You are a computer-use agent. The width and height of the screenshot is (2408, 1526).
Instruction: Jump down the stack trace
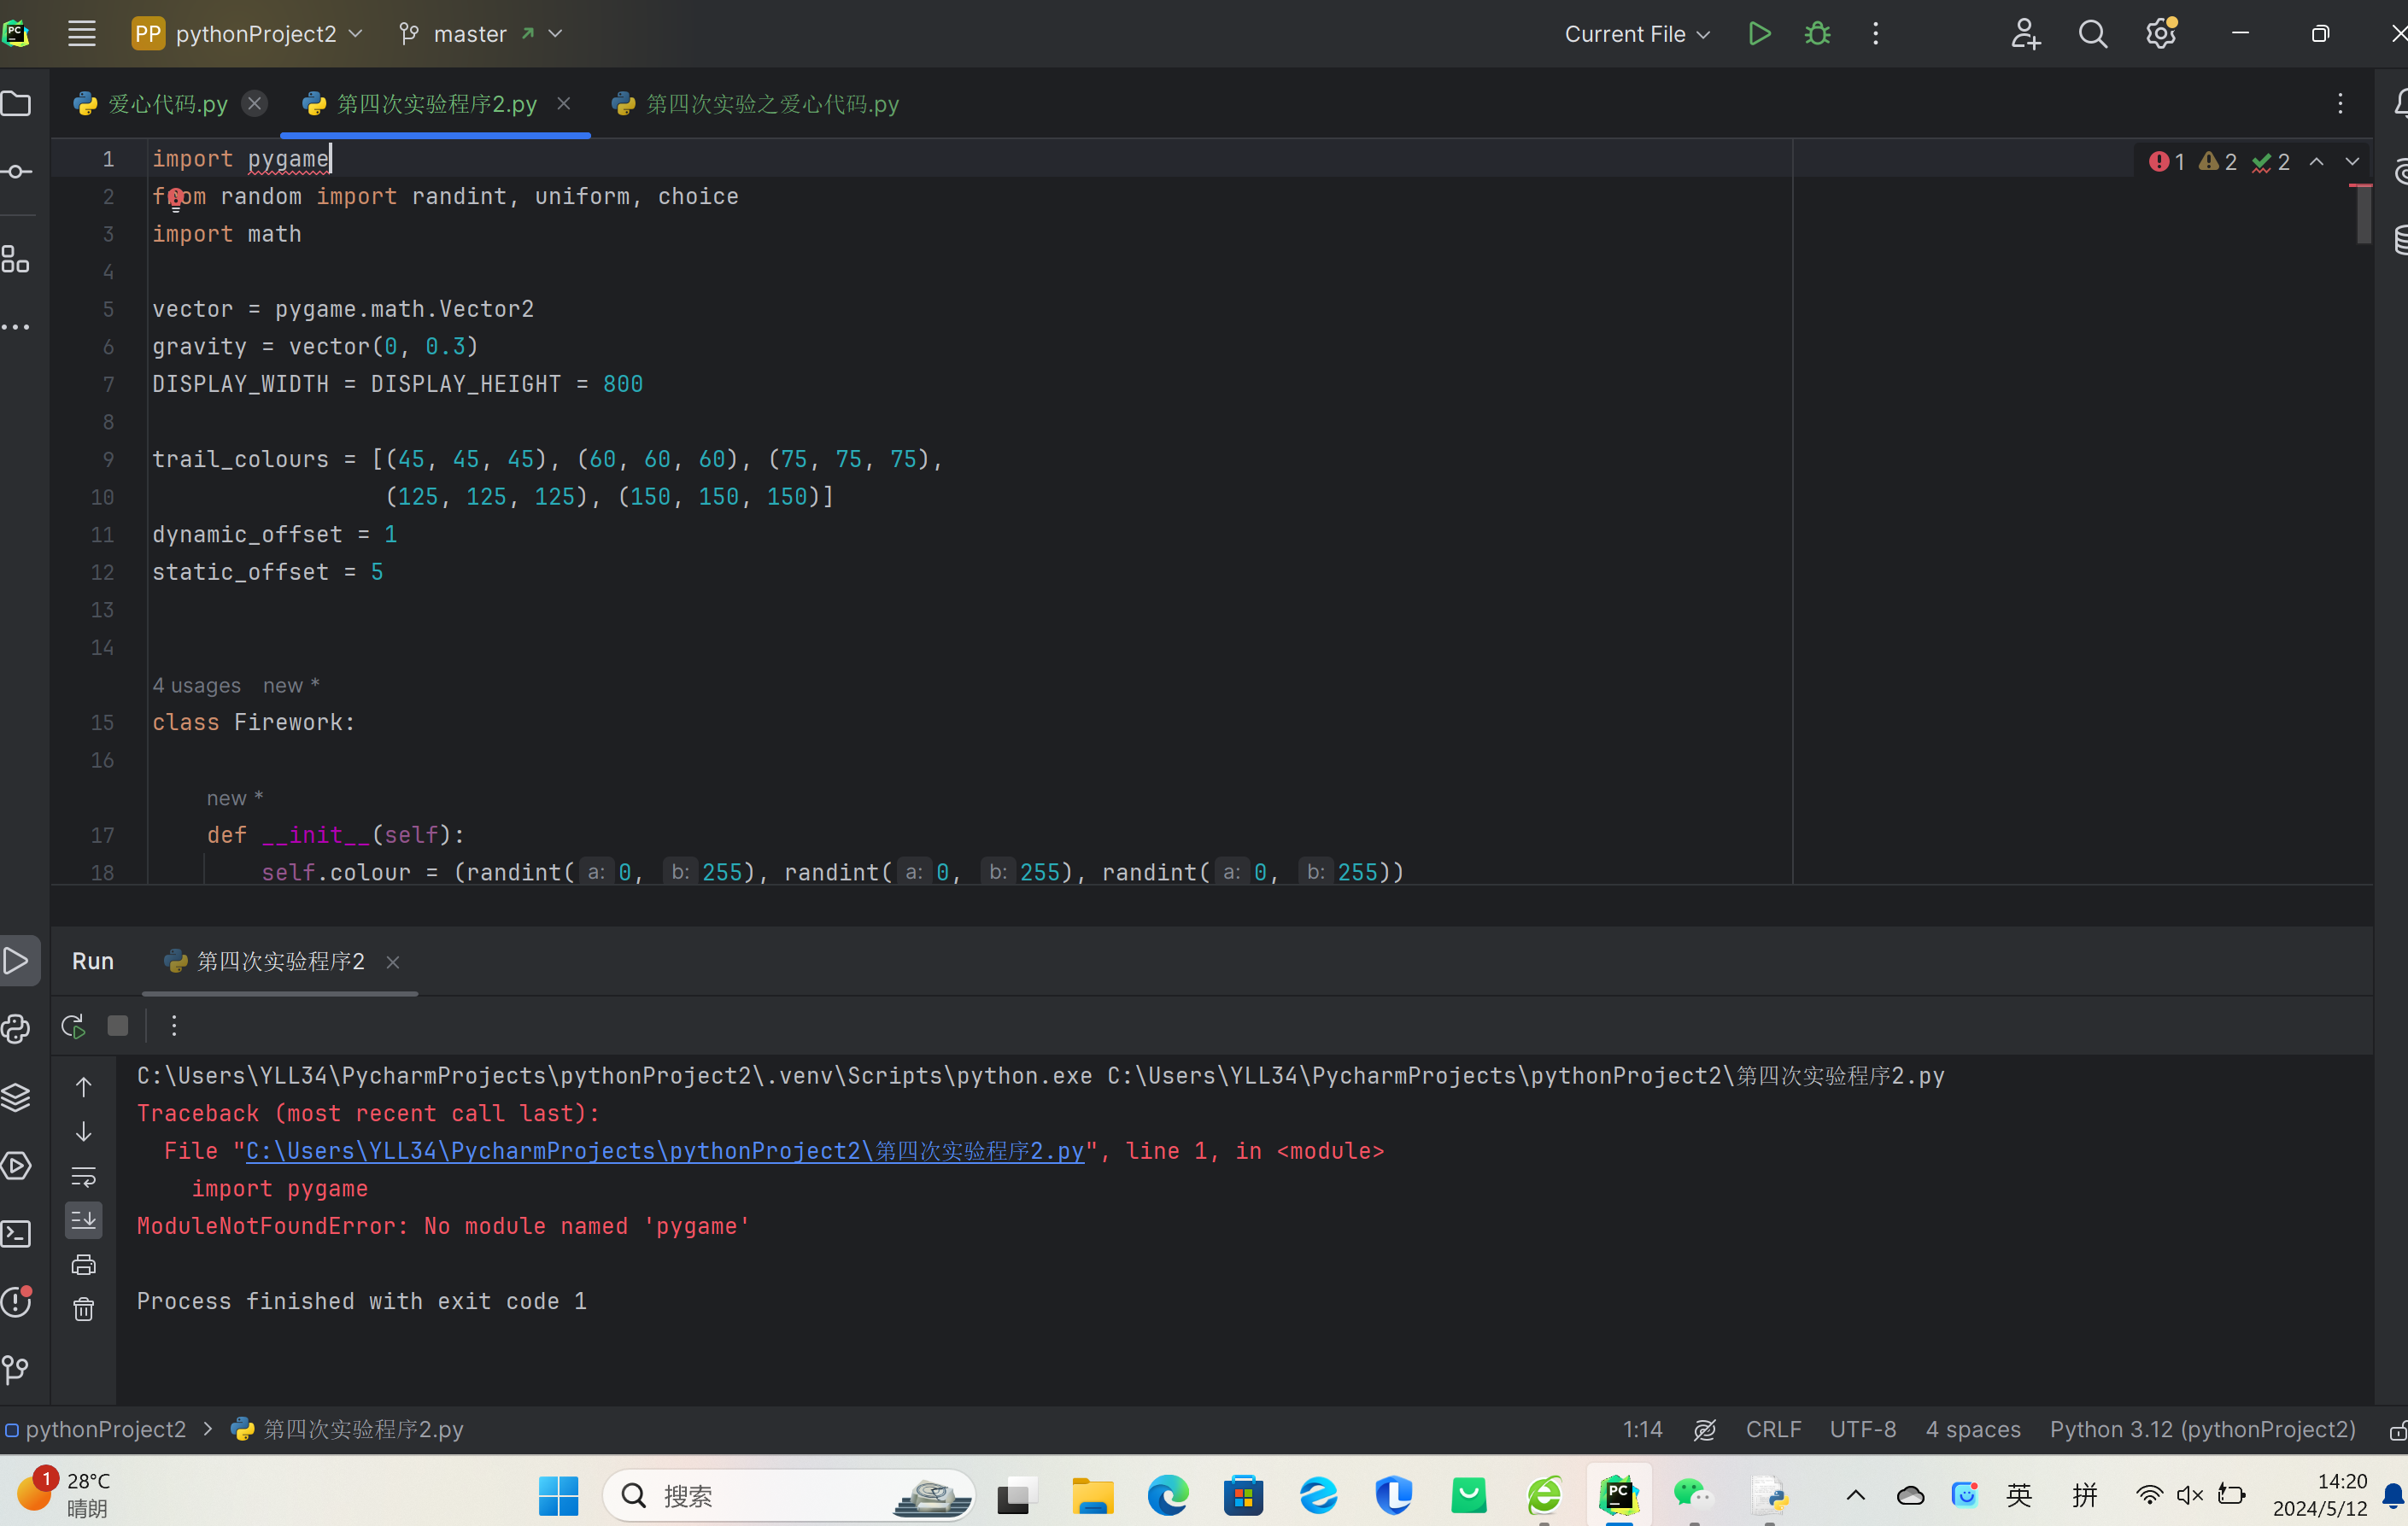pyautogui.click(x=84, y=1131)
